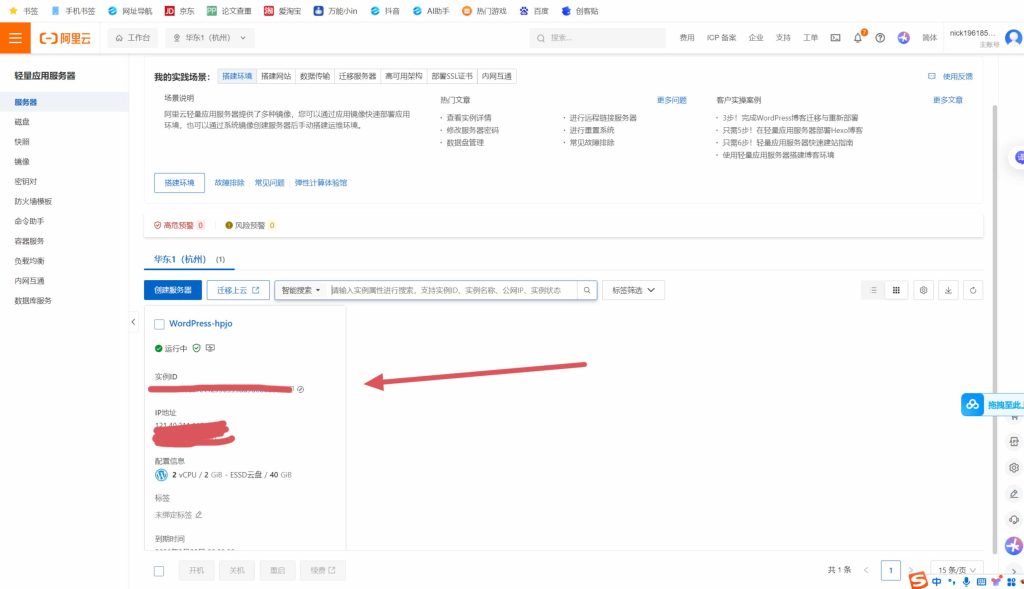Open the 15 条/页 page size dropdown

[x=956, y=570]
